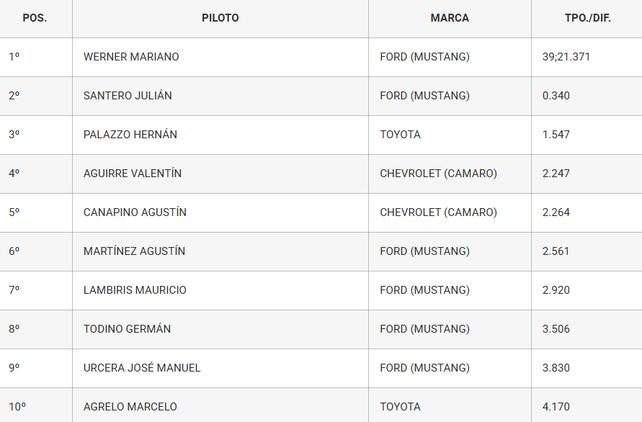
Task: Click the TPO./DIF. column header
Action: pyautogui.click(x=586, y=18)
